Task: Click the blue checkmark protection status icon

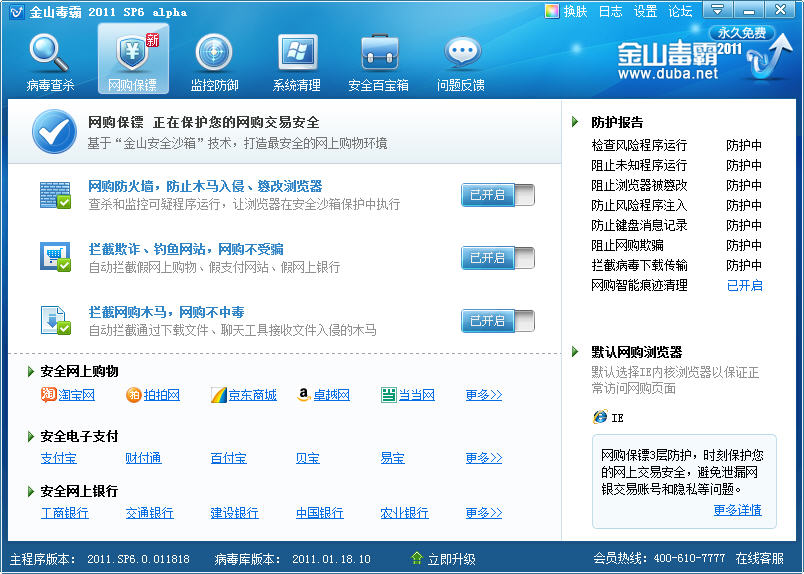Action: 54,131
